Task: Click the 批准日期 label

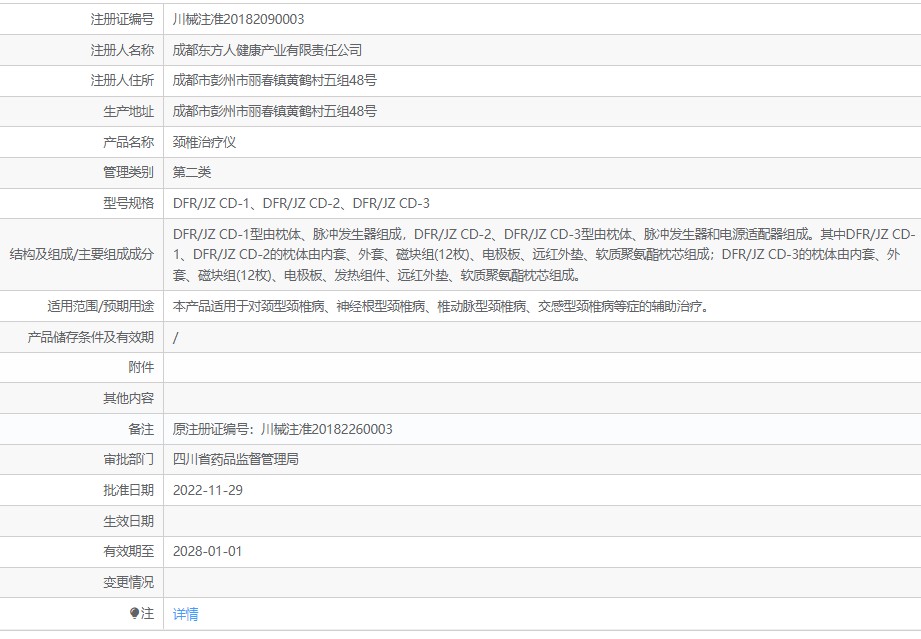Action: 129,490
